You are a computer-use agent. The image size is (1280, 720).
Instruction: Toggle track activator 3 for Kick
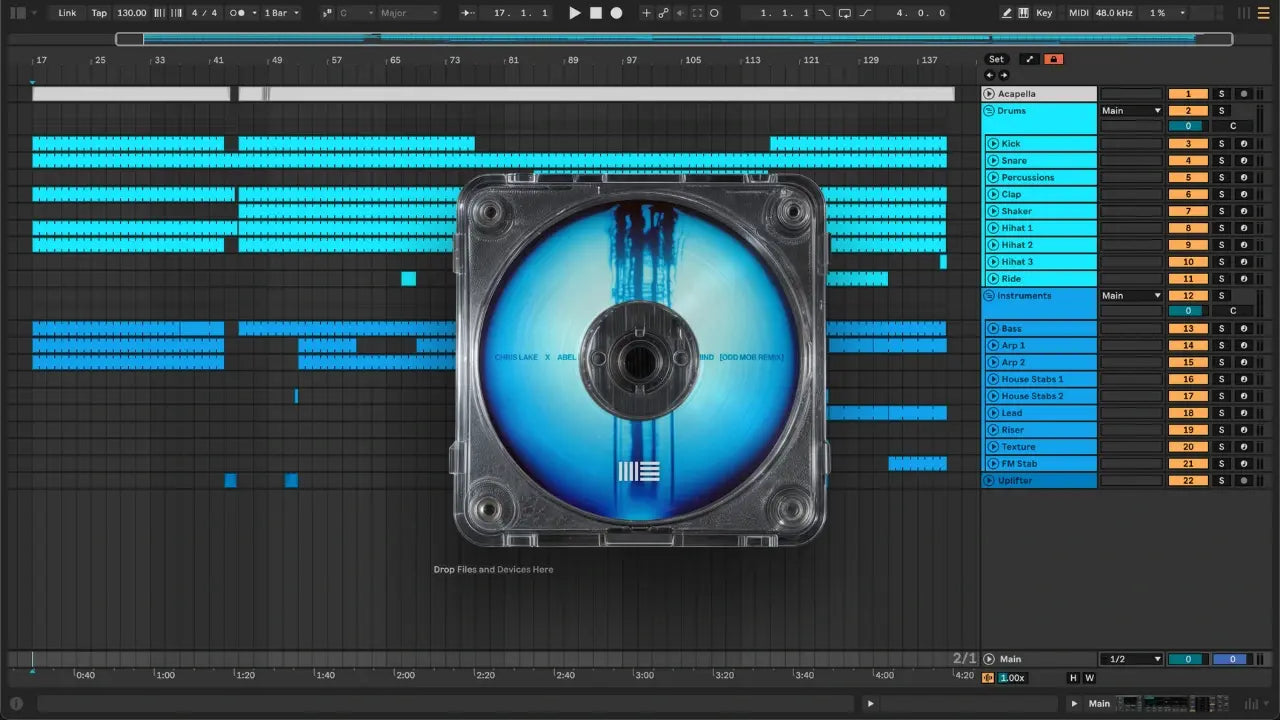(x=1188, y=144)
